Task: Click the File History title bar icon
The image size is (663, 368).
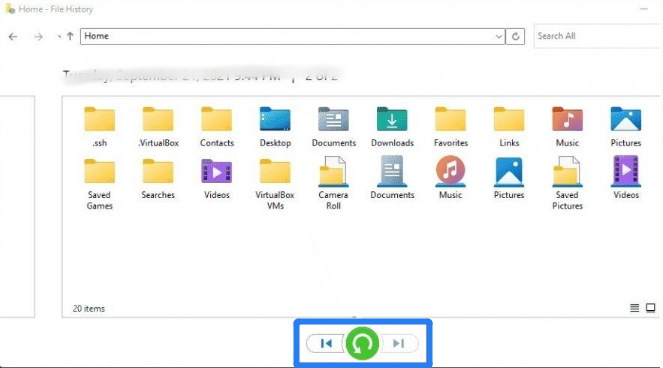Action: pos(10,9)
